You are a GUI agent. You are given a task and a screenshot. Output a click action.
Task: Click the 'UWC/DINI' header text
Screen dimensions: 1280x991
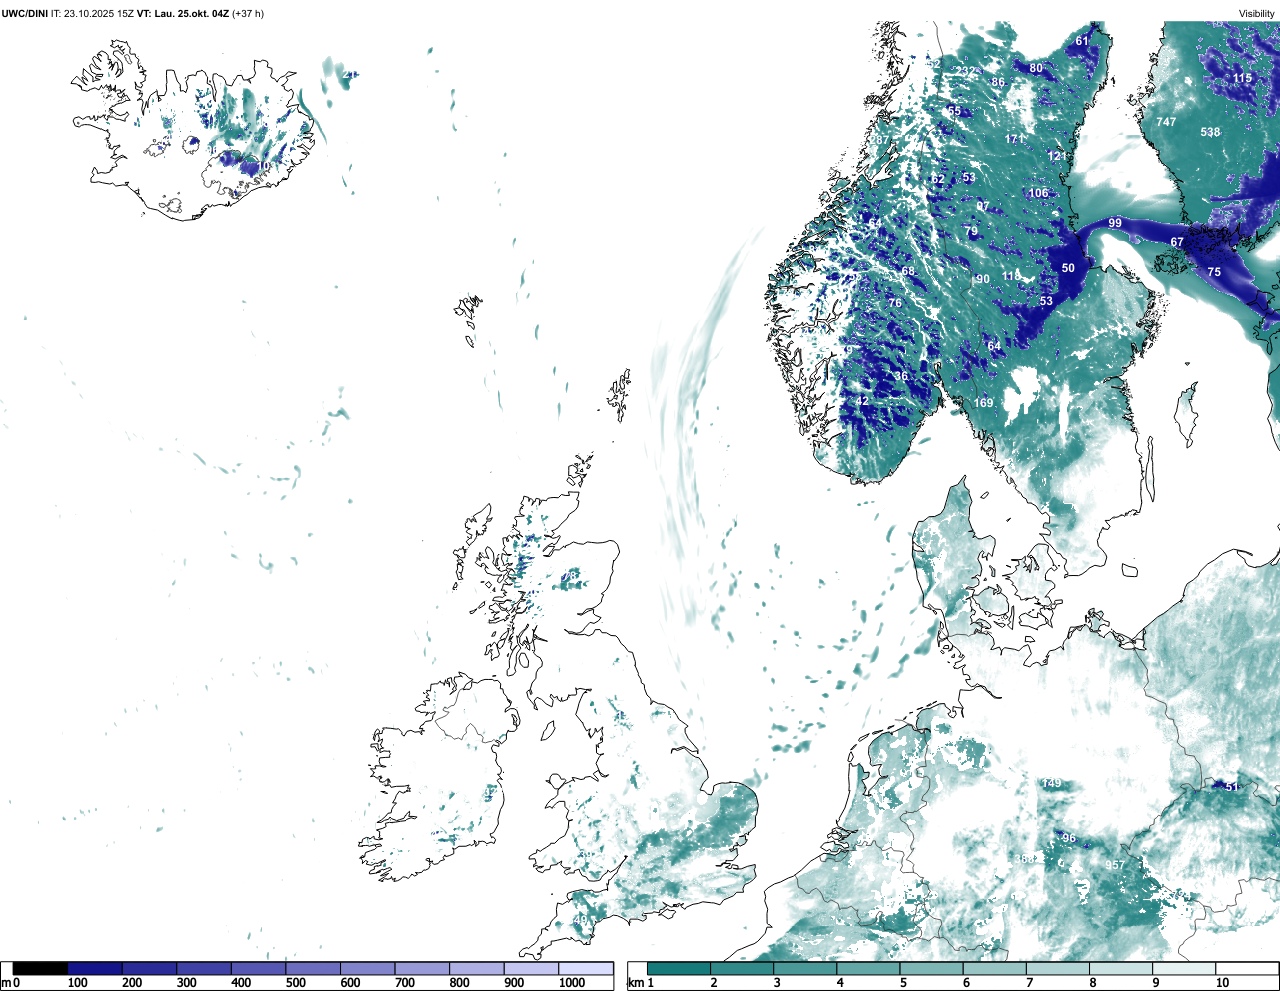[x=25, y=14]
